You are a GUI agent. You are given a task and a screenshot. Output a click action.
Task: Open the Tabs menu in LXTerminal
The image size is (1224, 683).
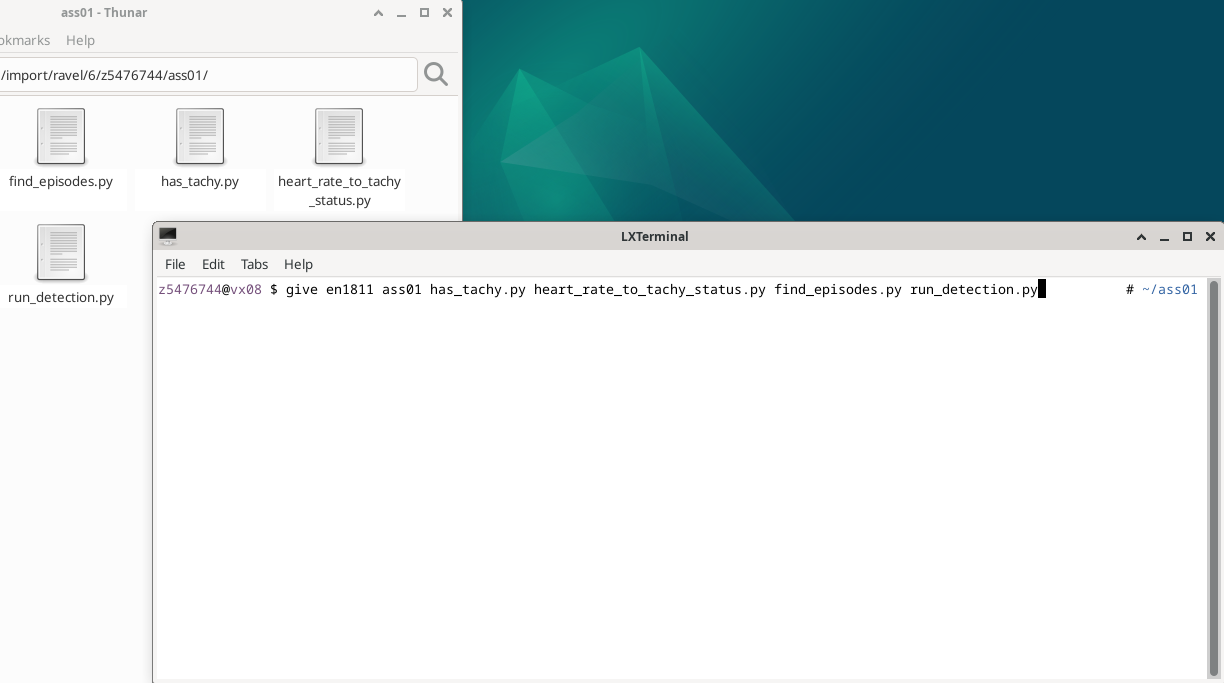coord(254,264)
